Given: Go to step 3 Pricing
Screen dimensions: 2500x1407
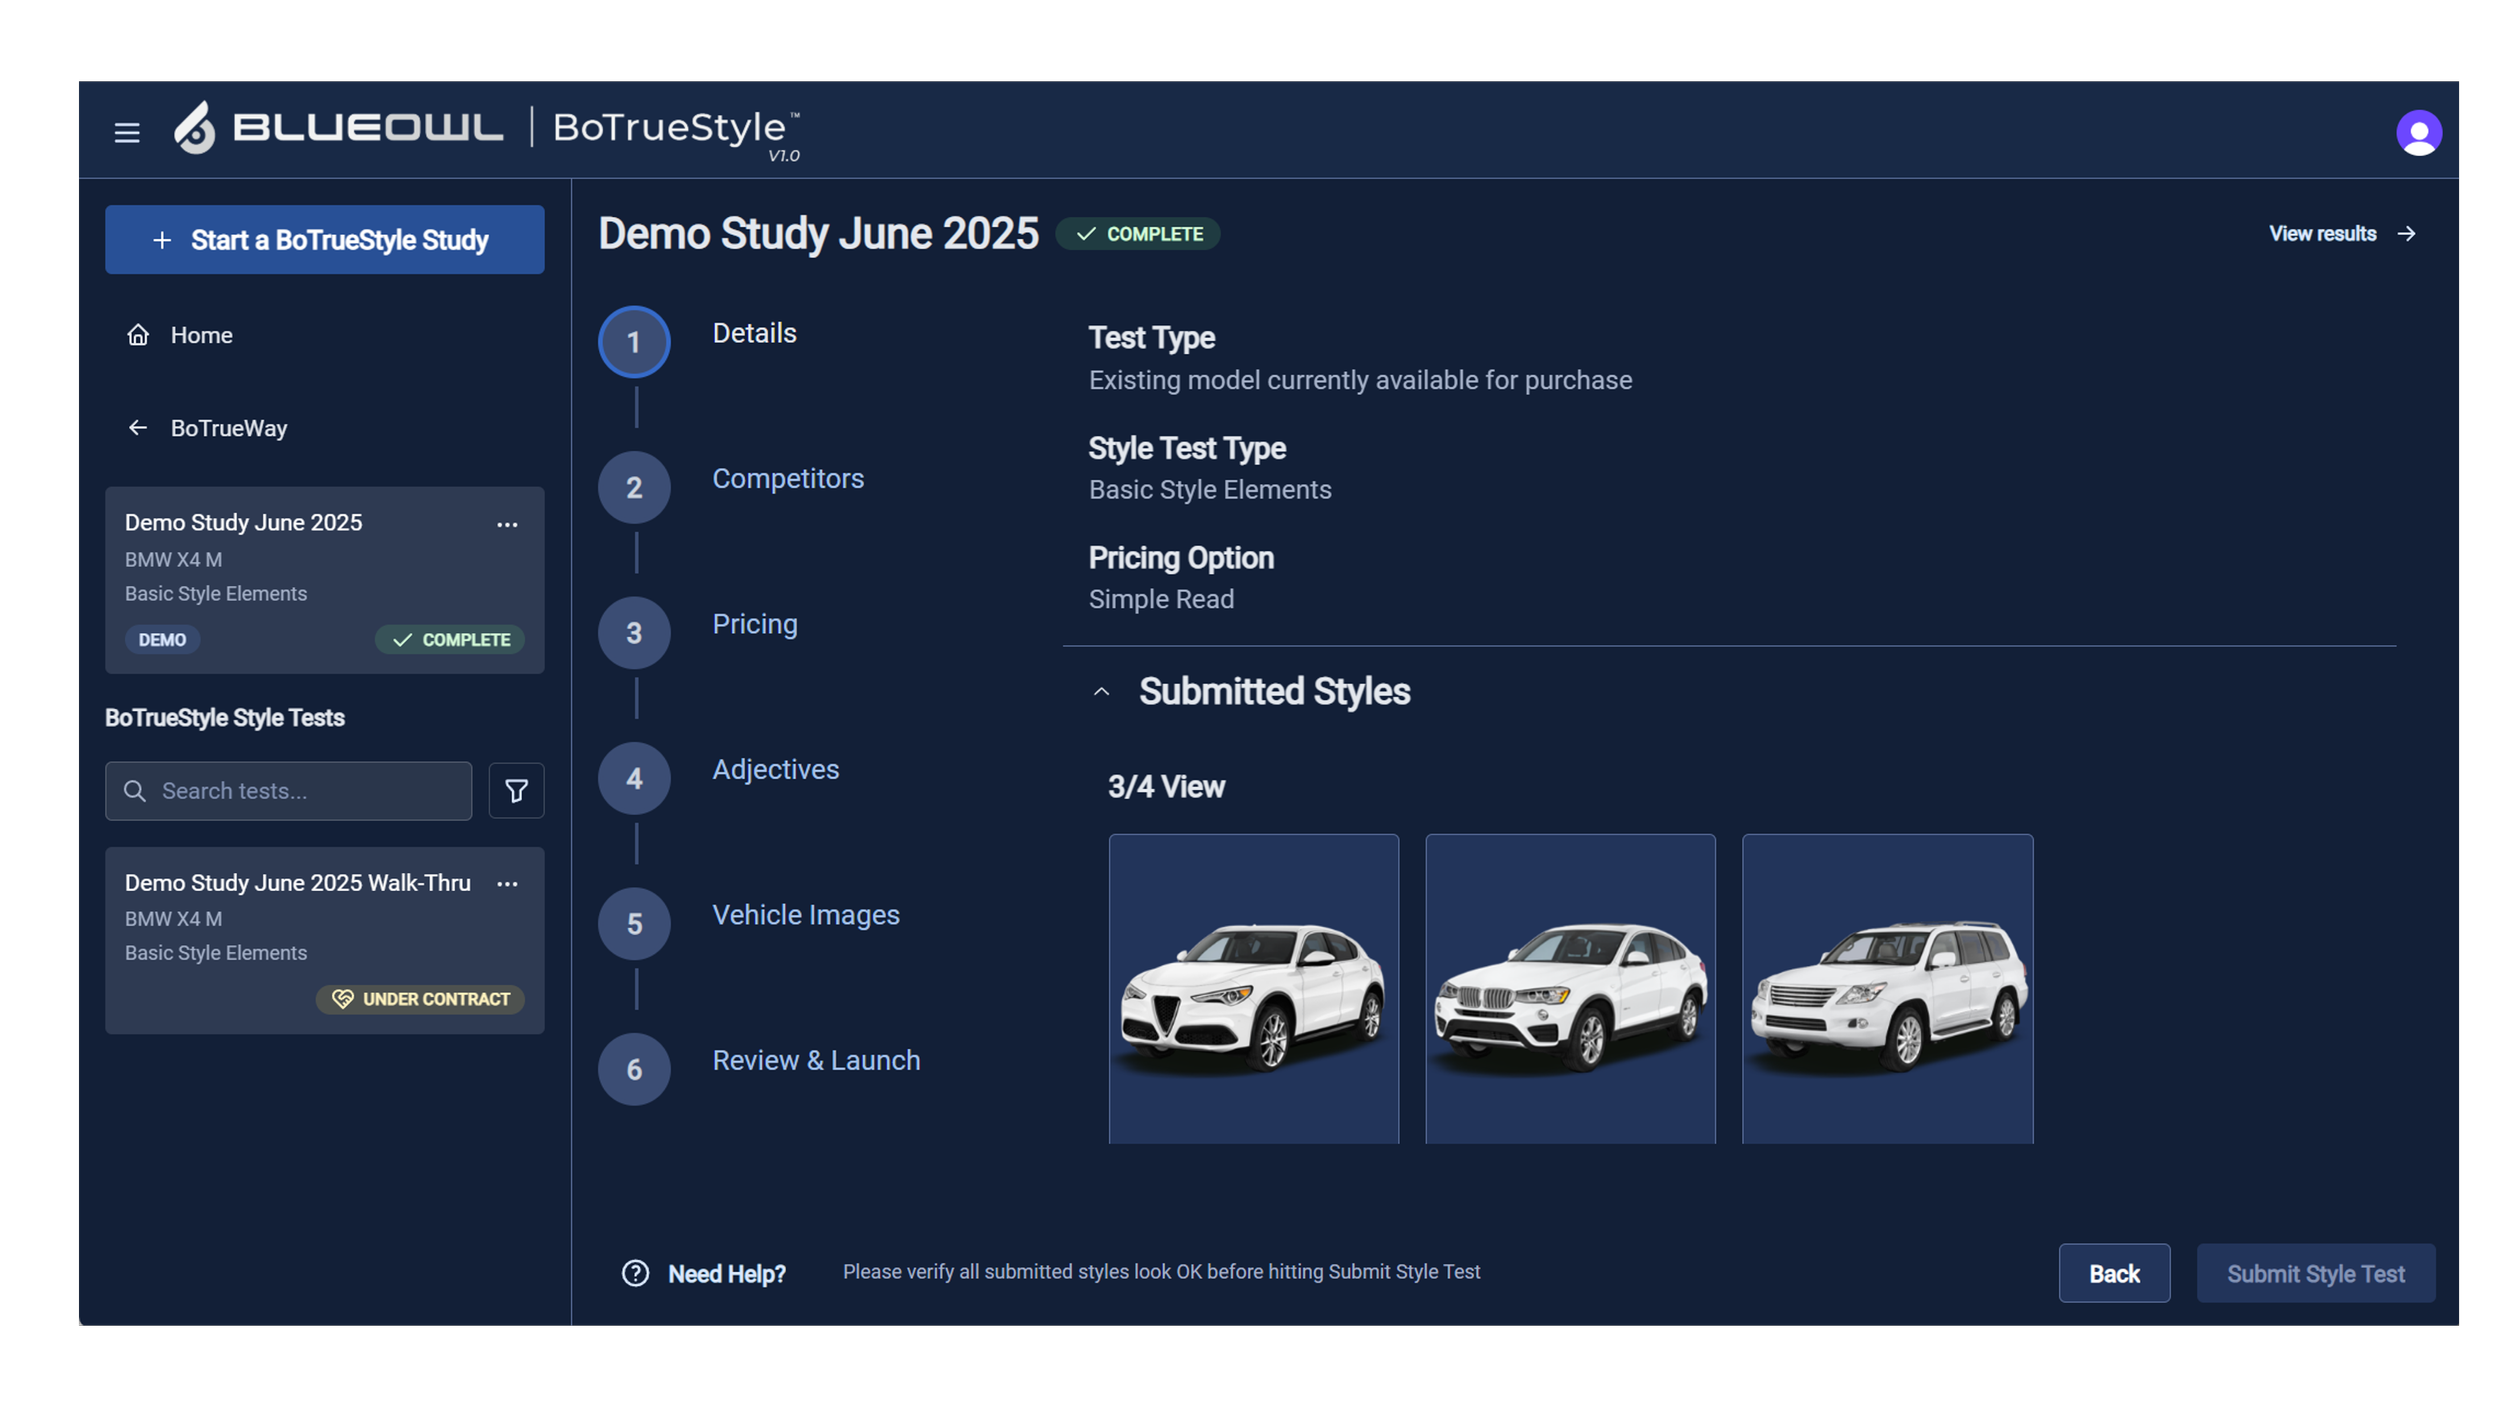Looking at the screenshot, I should coord(754,624).
